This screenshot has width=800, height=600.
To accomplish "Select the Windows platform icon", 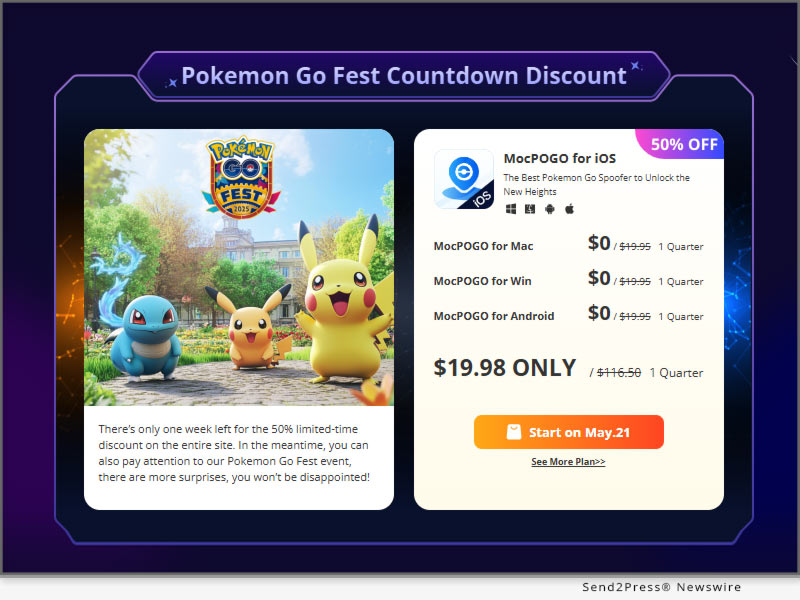I will point(511,209).
